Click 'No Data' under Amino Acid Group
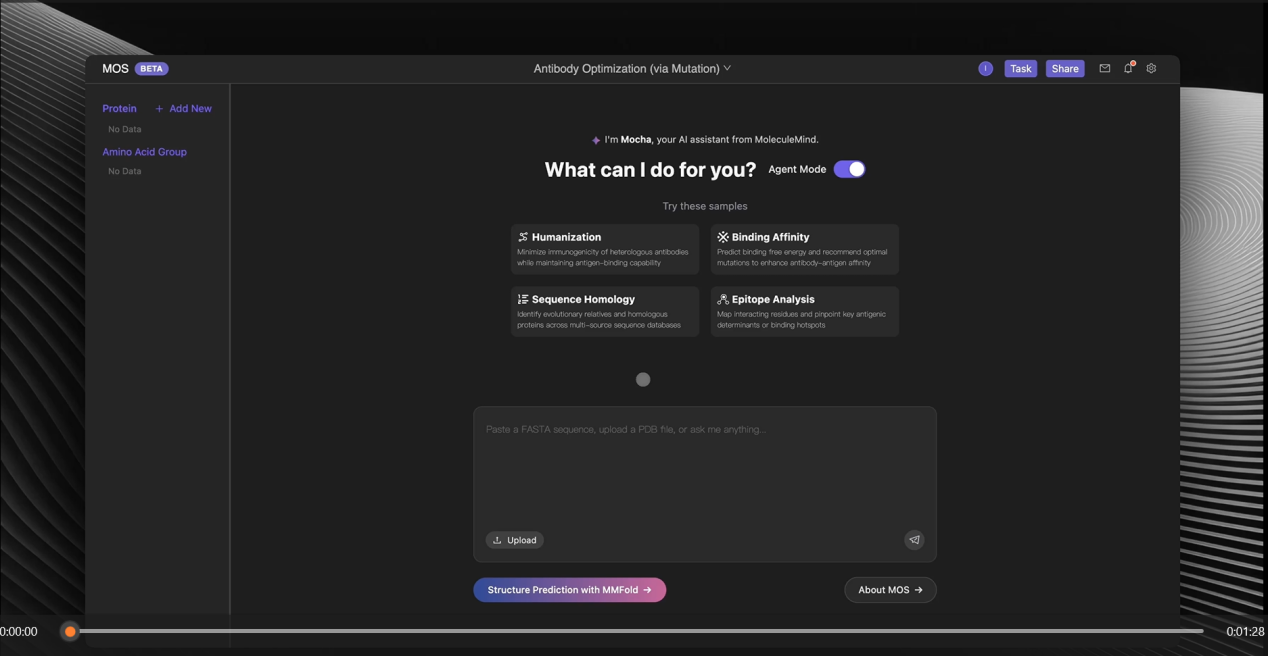Viewport: 1268px width, 656px height. (x=125, y=171)
